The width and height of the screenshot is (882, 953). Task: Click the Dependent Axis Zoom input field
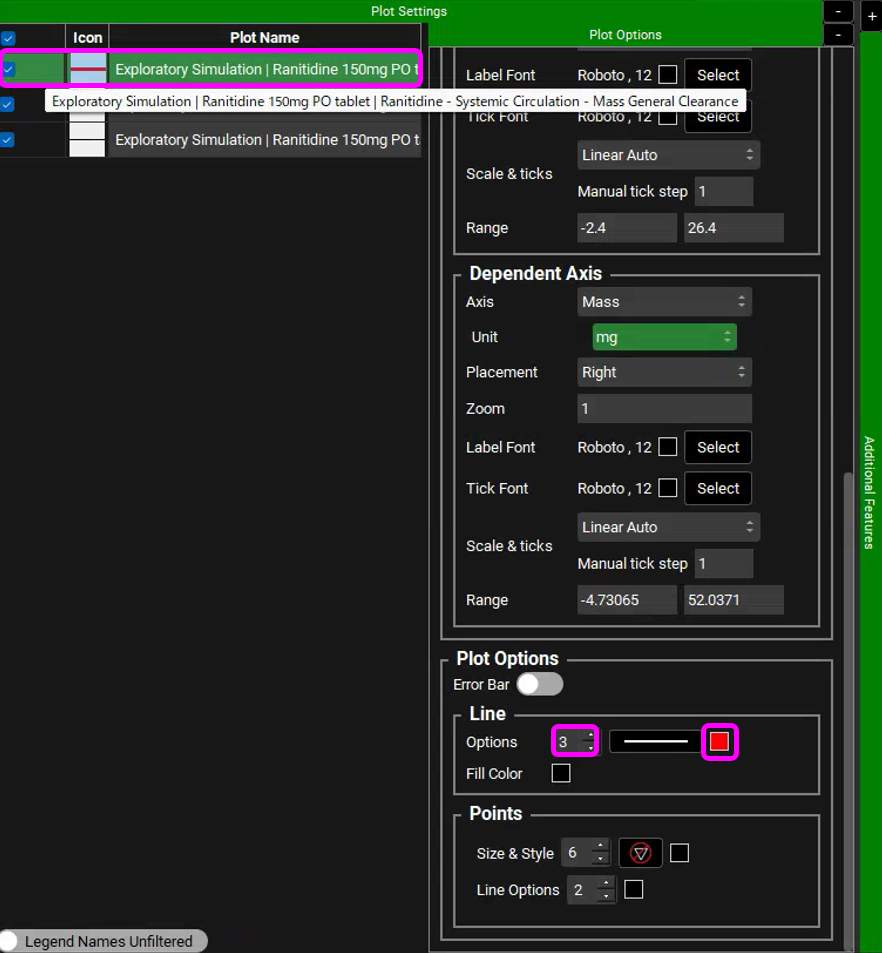pyautogui.click(x=664, y=408)
